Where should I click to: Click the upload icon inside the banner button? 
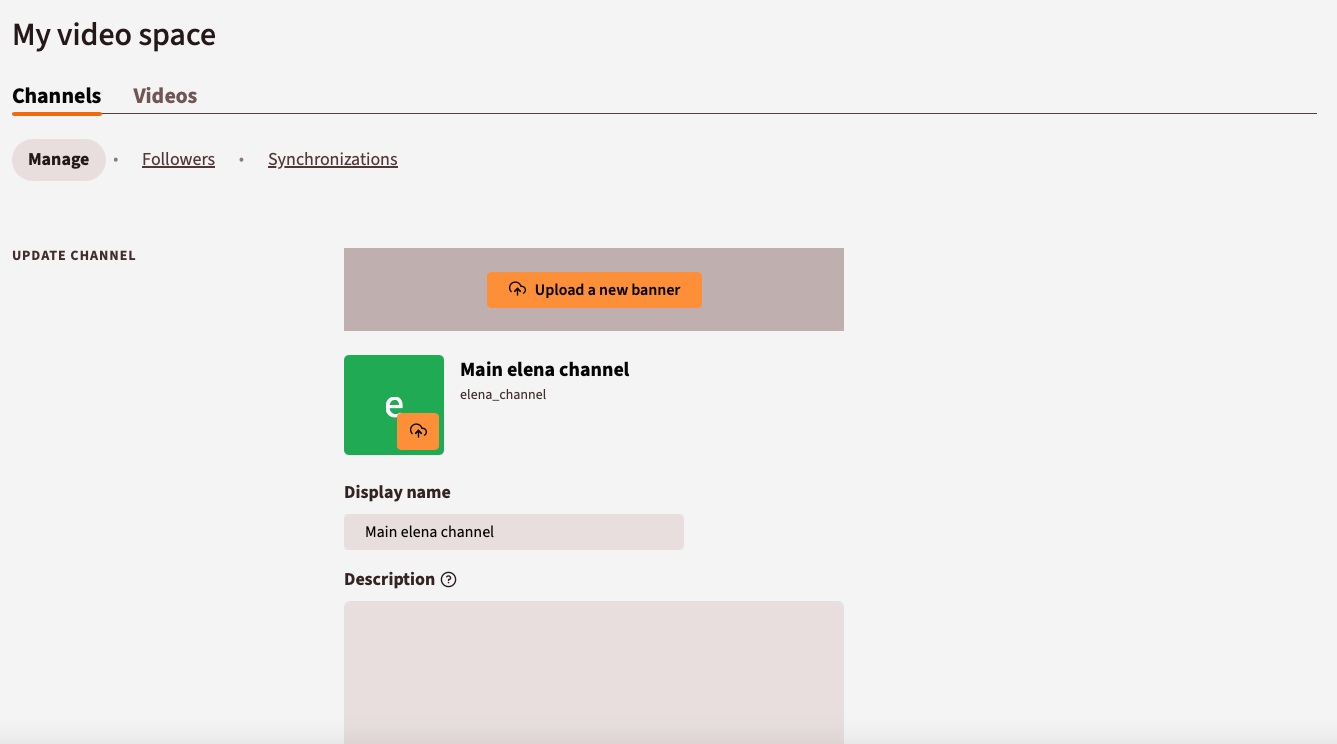[517, 289]
